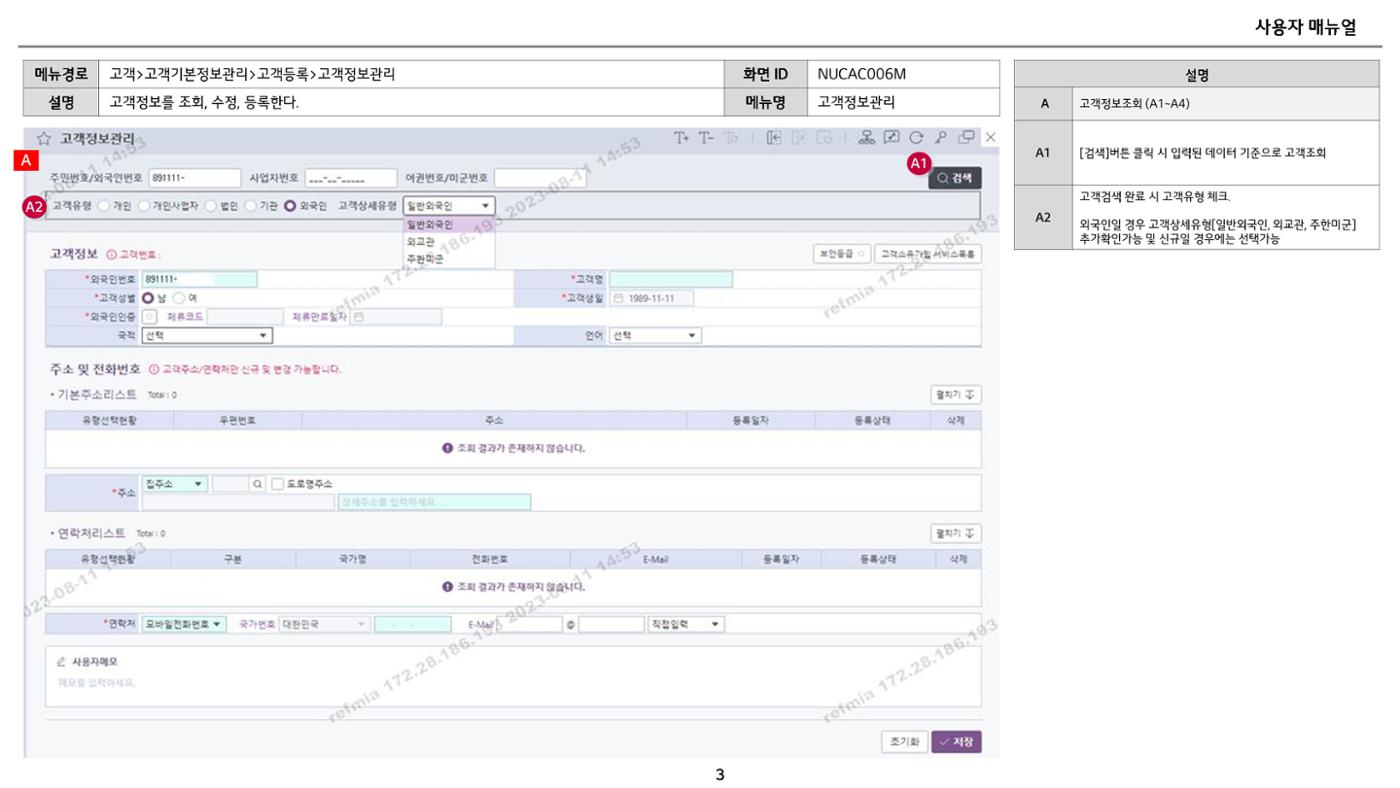Click the 외국인인증 verify icon button
The image size is (1400, 788).
(x=150, y=317)
